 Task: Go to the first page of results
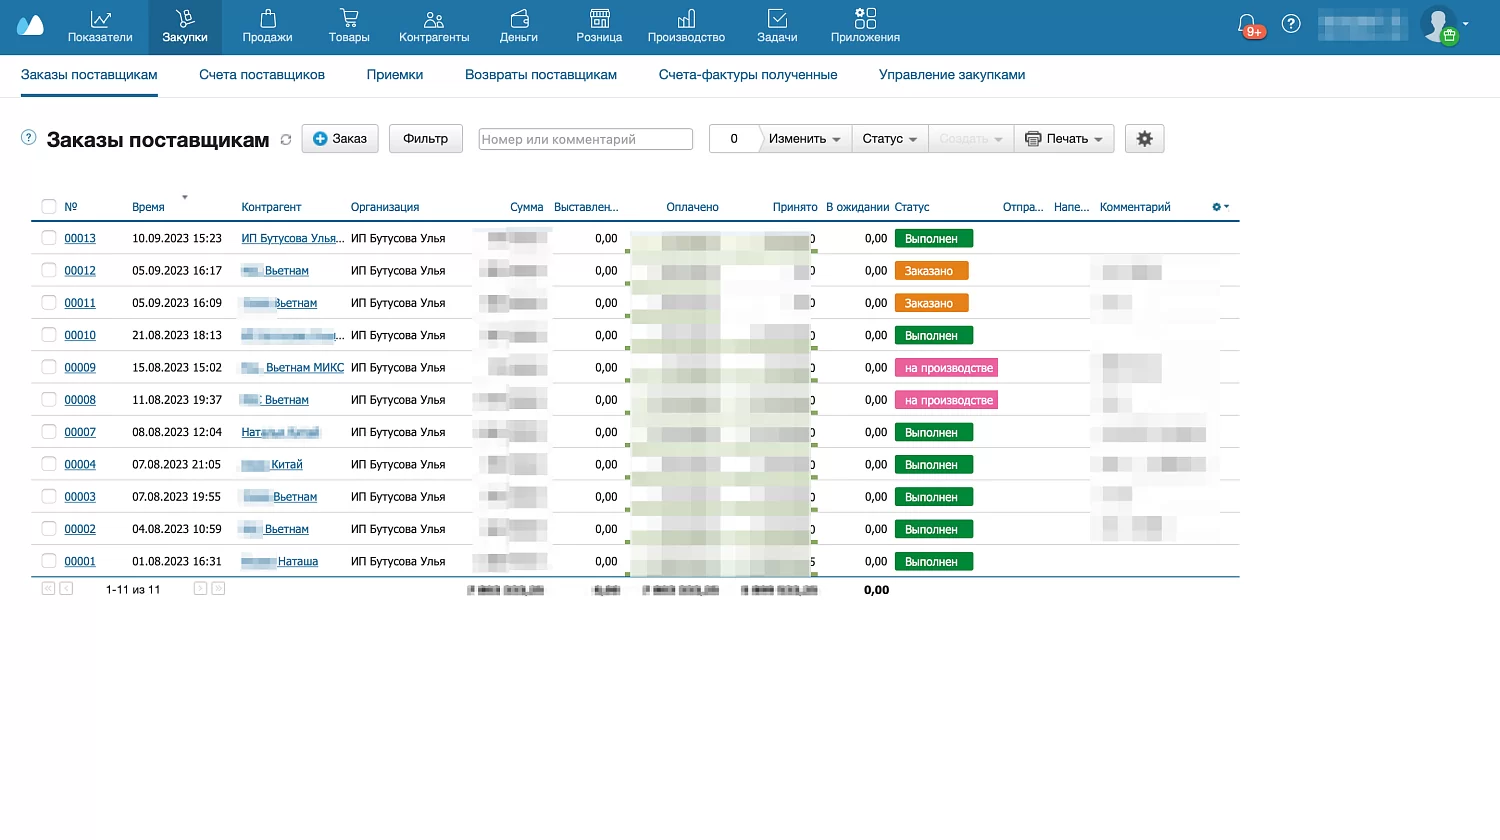coord(48,589)
